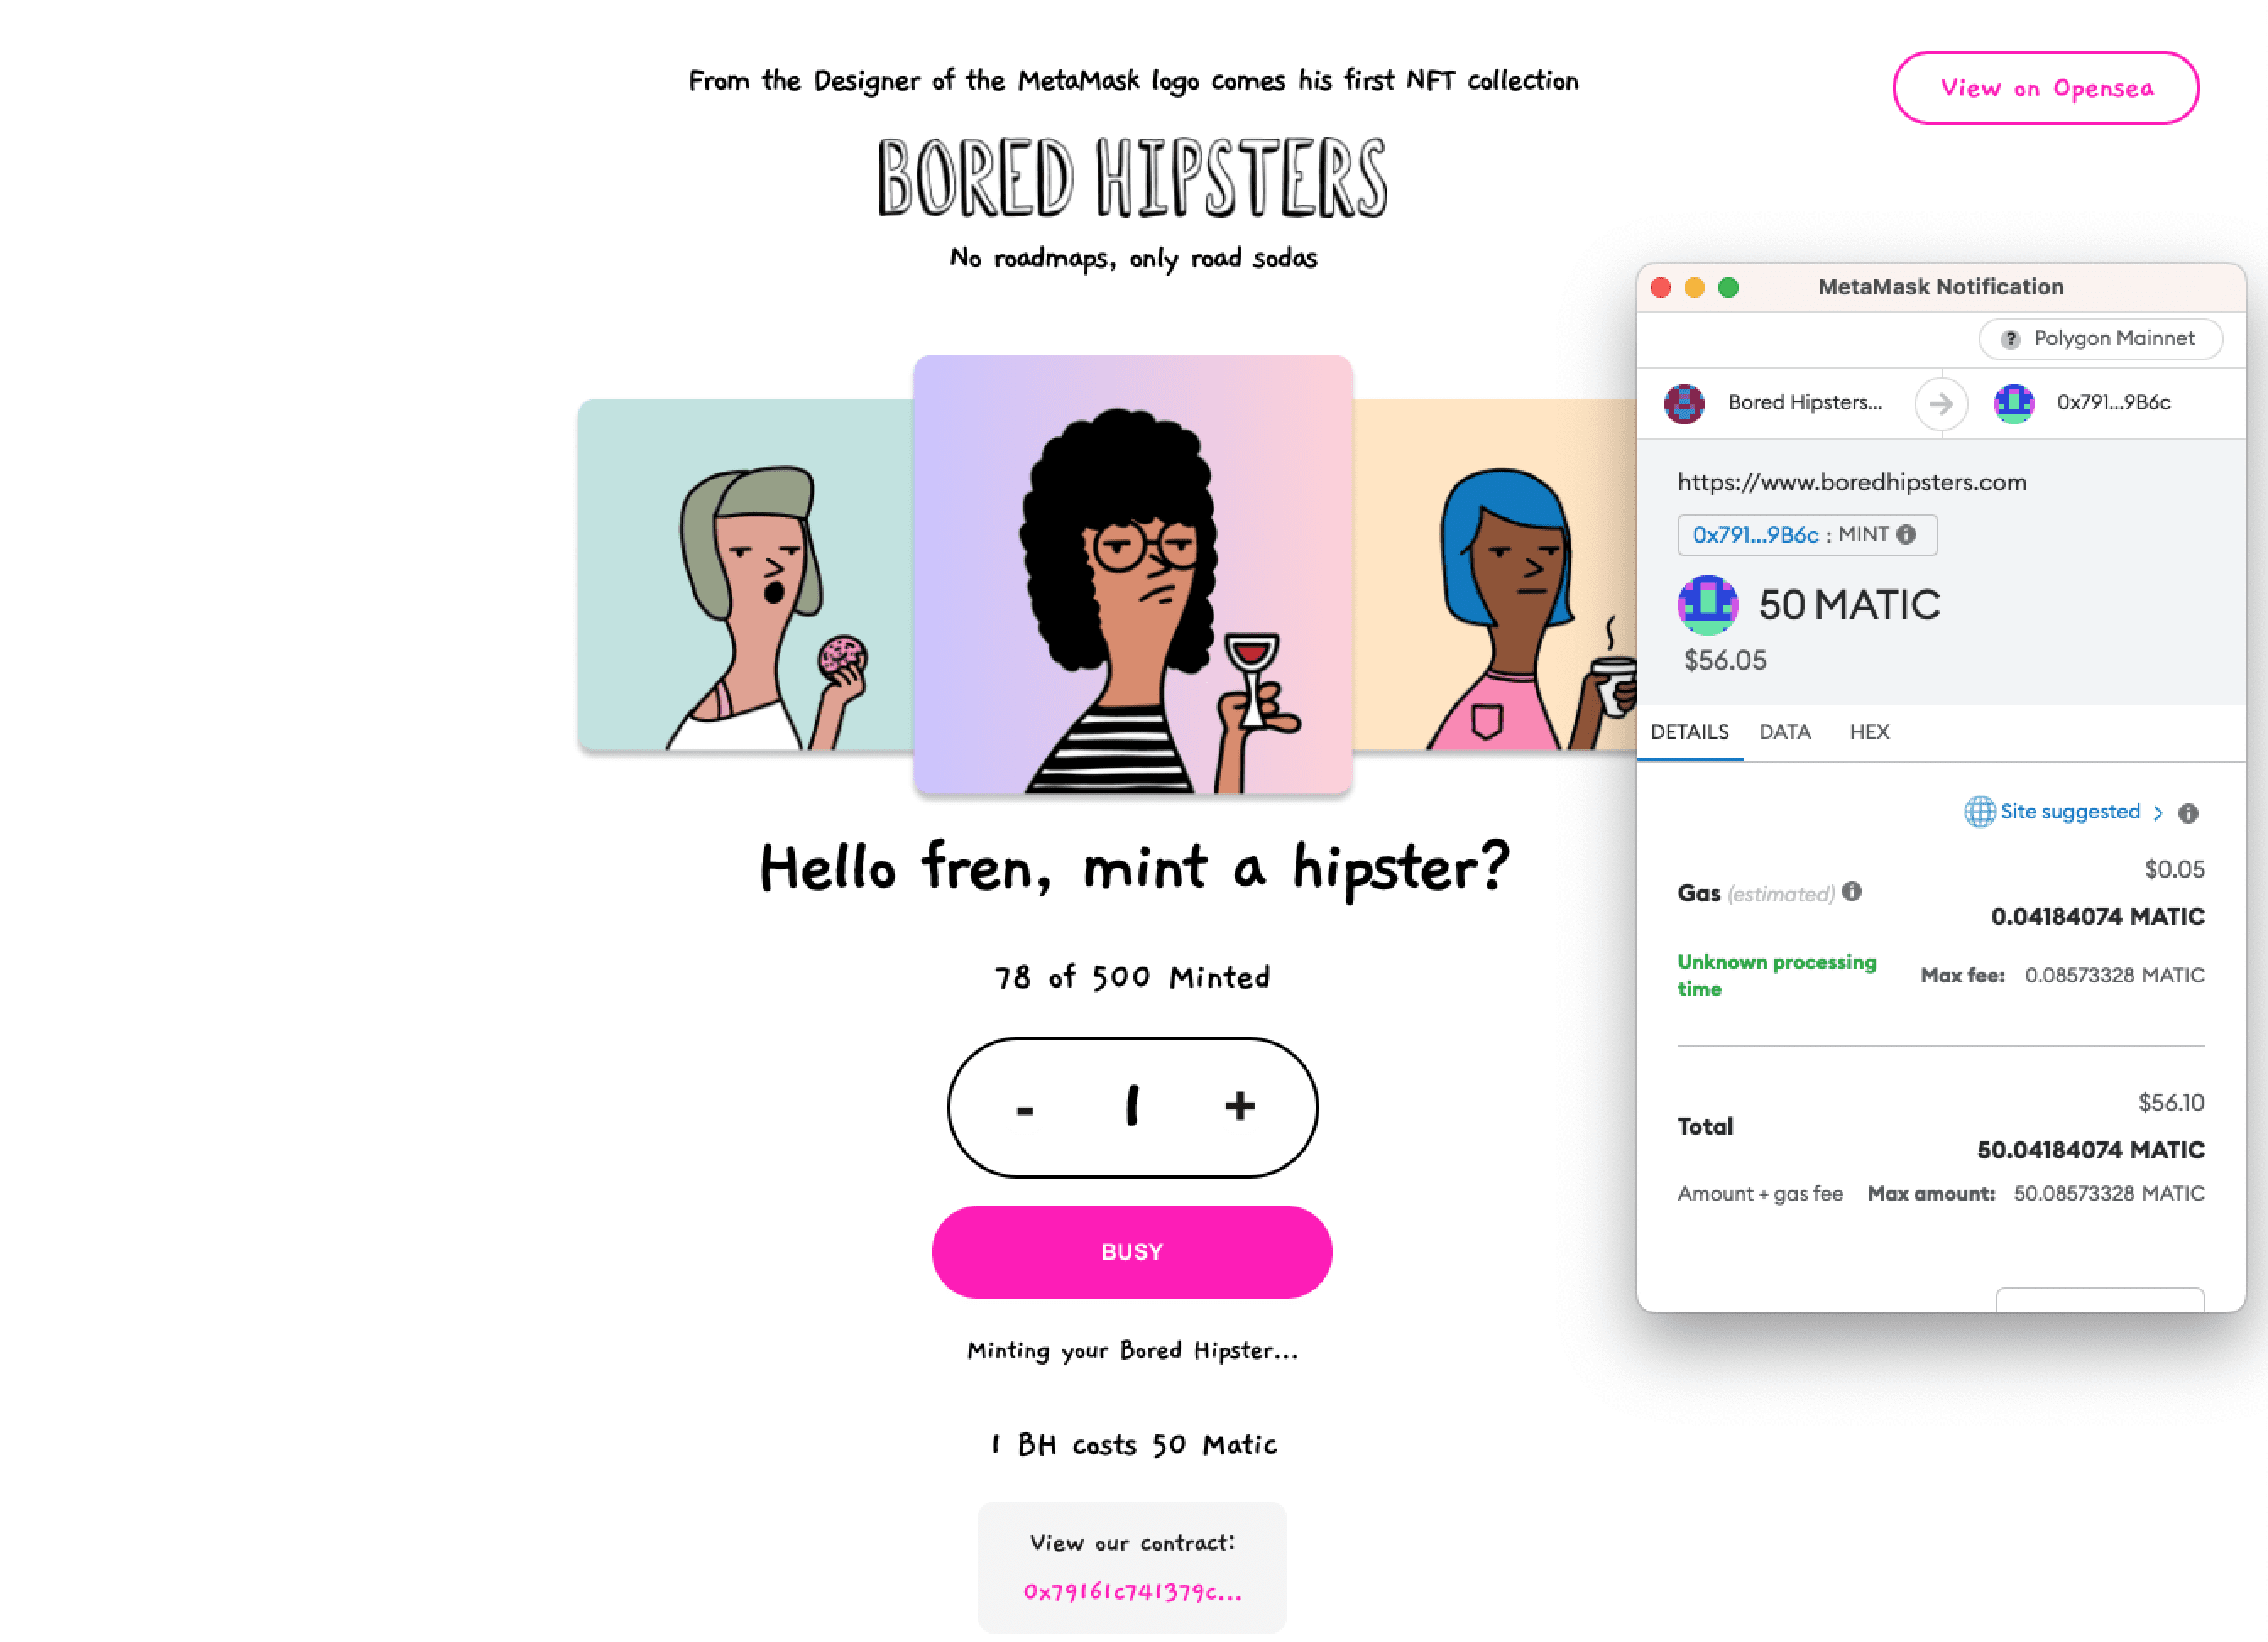Switch to the DATA tab
Screen dimensions: 2268x1642
(1785, 732)
